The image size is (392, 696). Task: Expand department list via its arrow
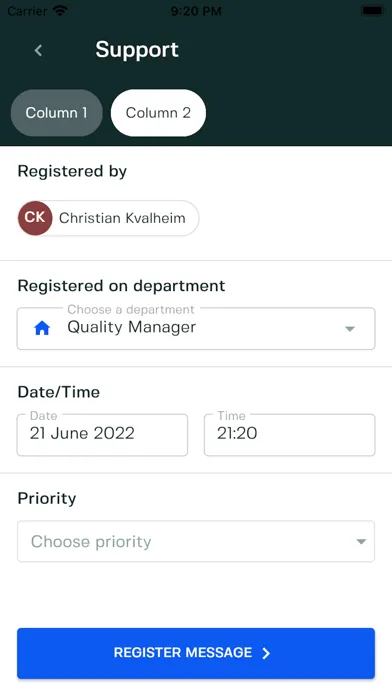coord(350,329)
